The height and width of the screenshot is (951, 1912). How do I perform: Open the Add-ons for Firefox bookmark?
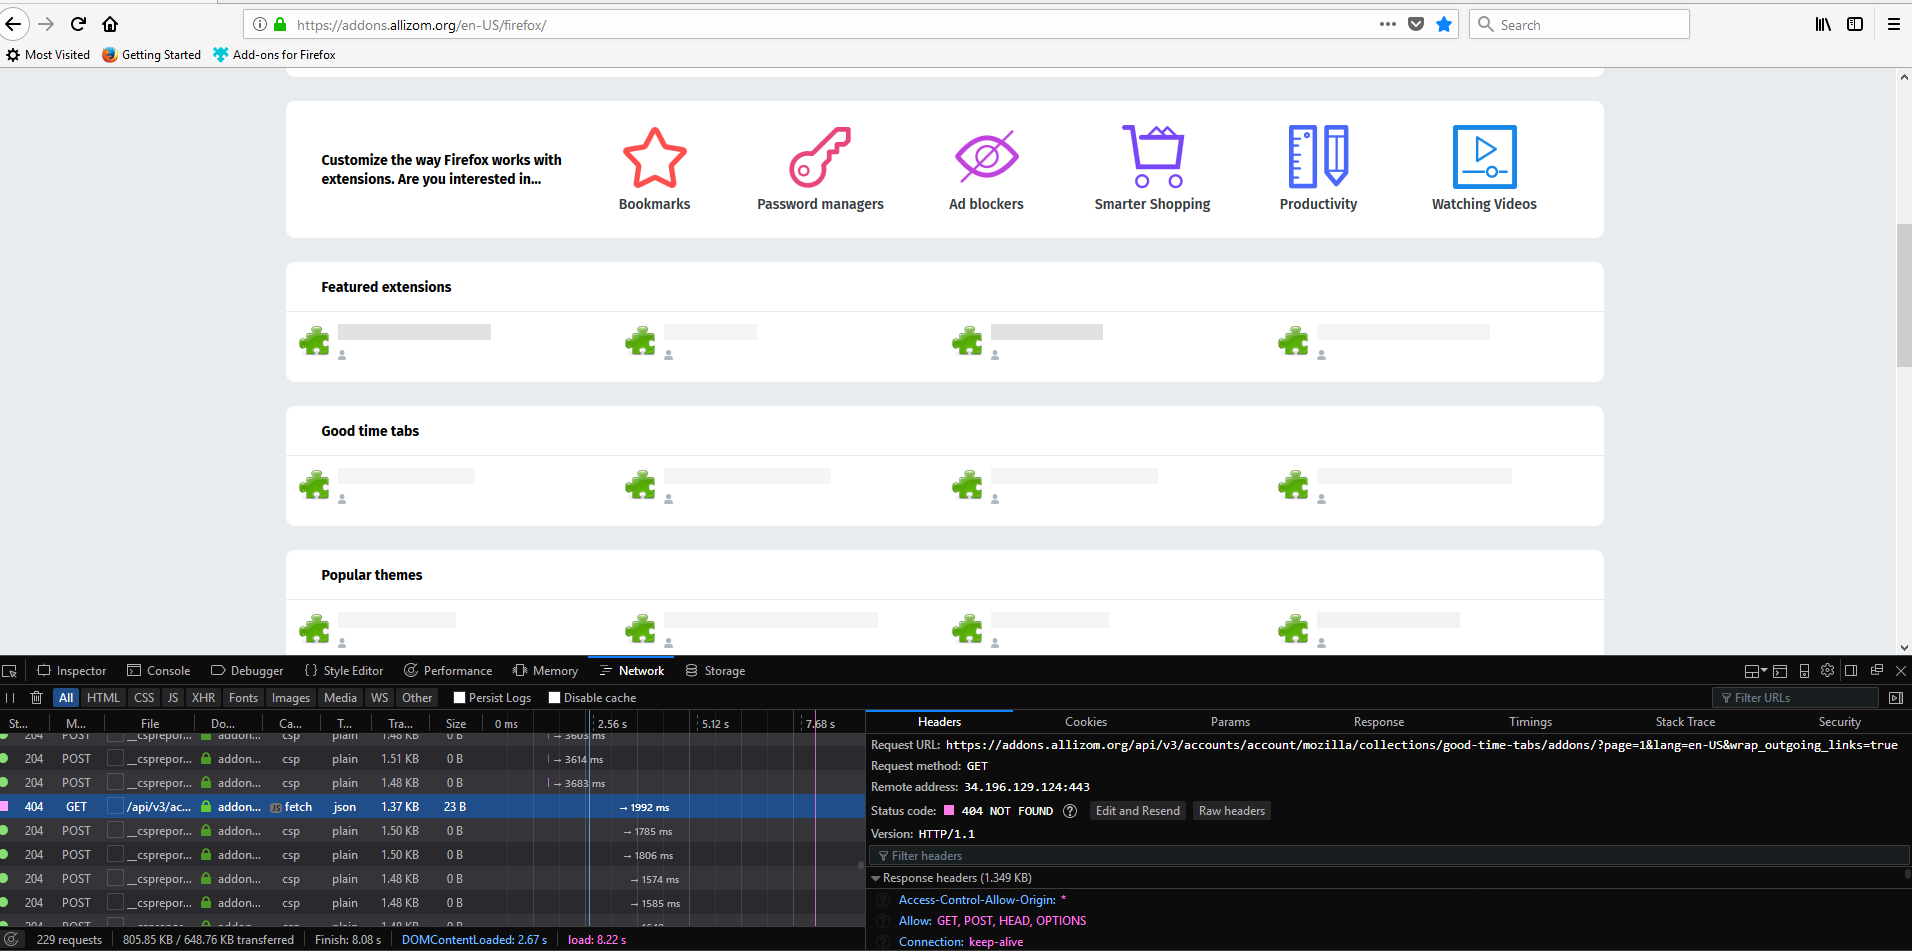[275, 55]
